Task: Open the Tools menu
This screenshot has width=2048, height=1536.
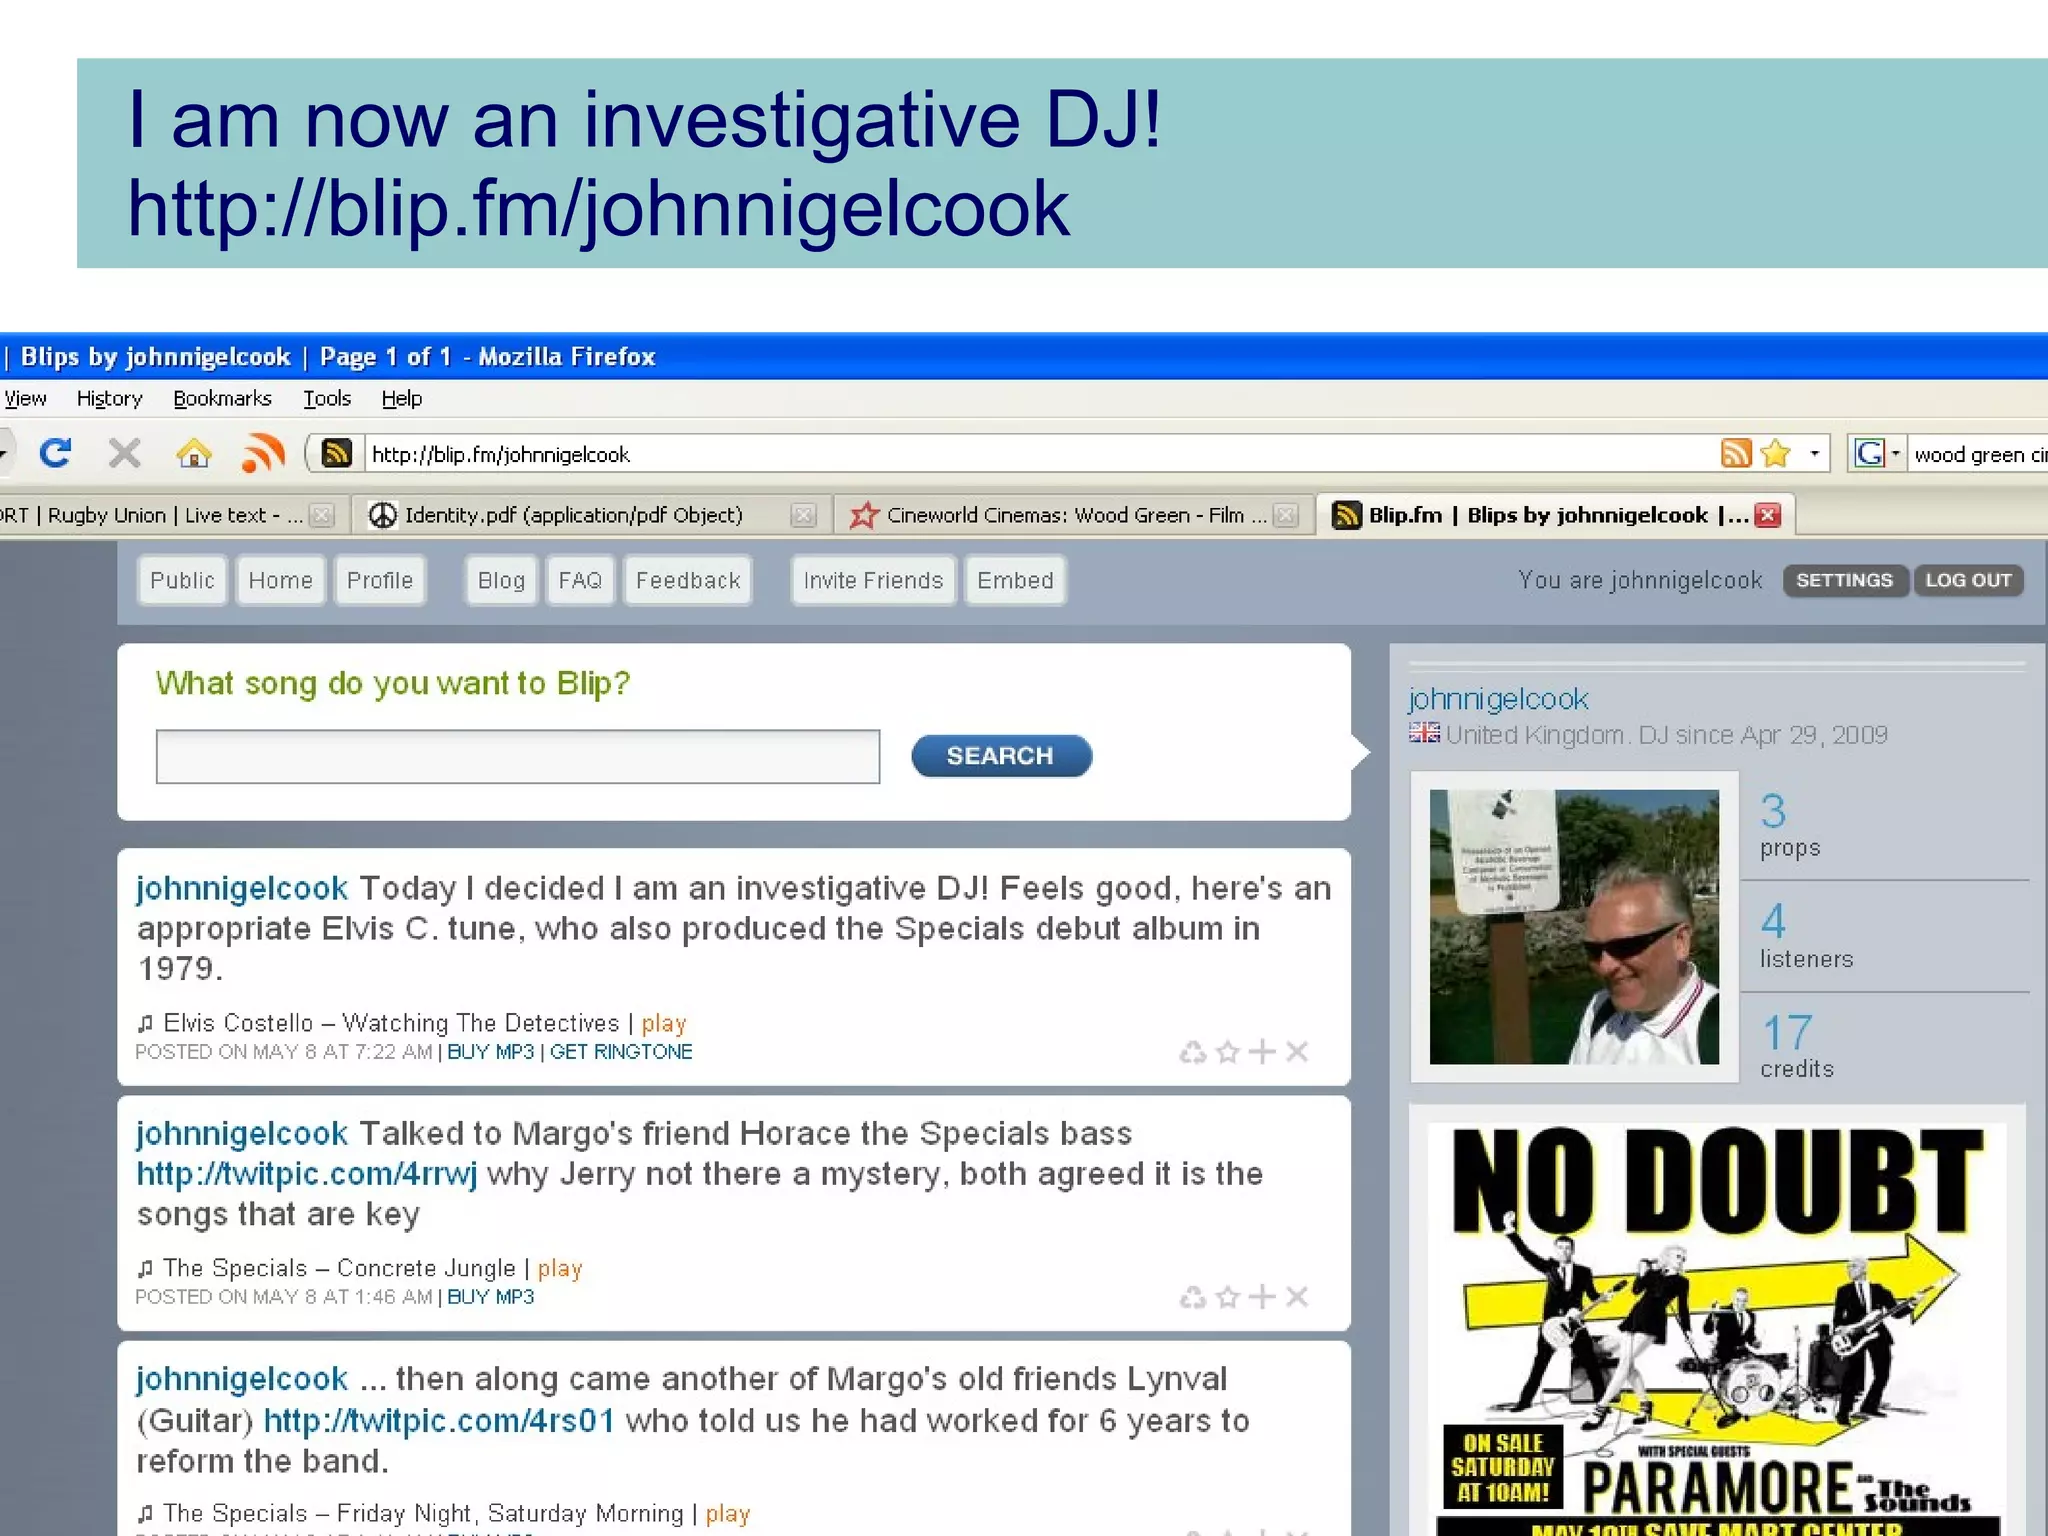Action: [327, 398]
